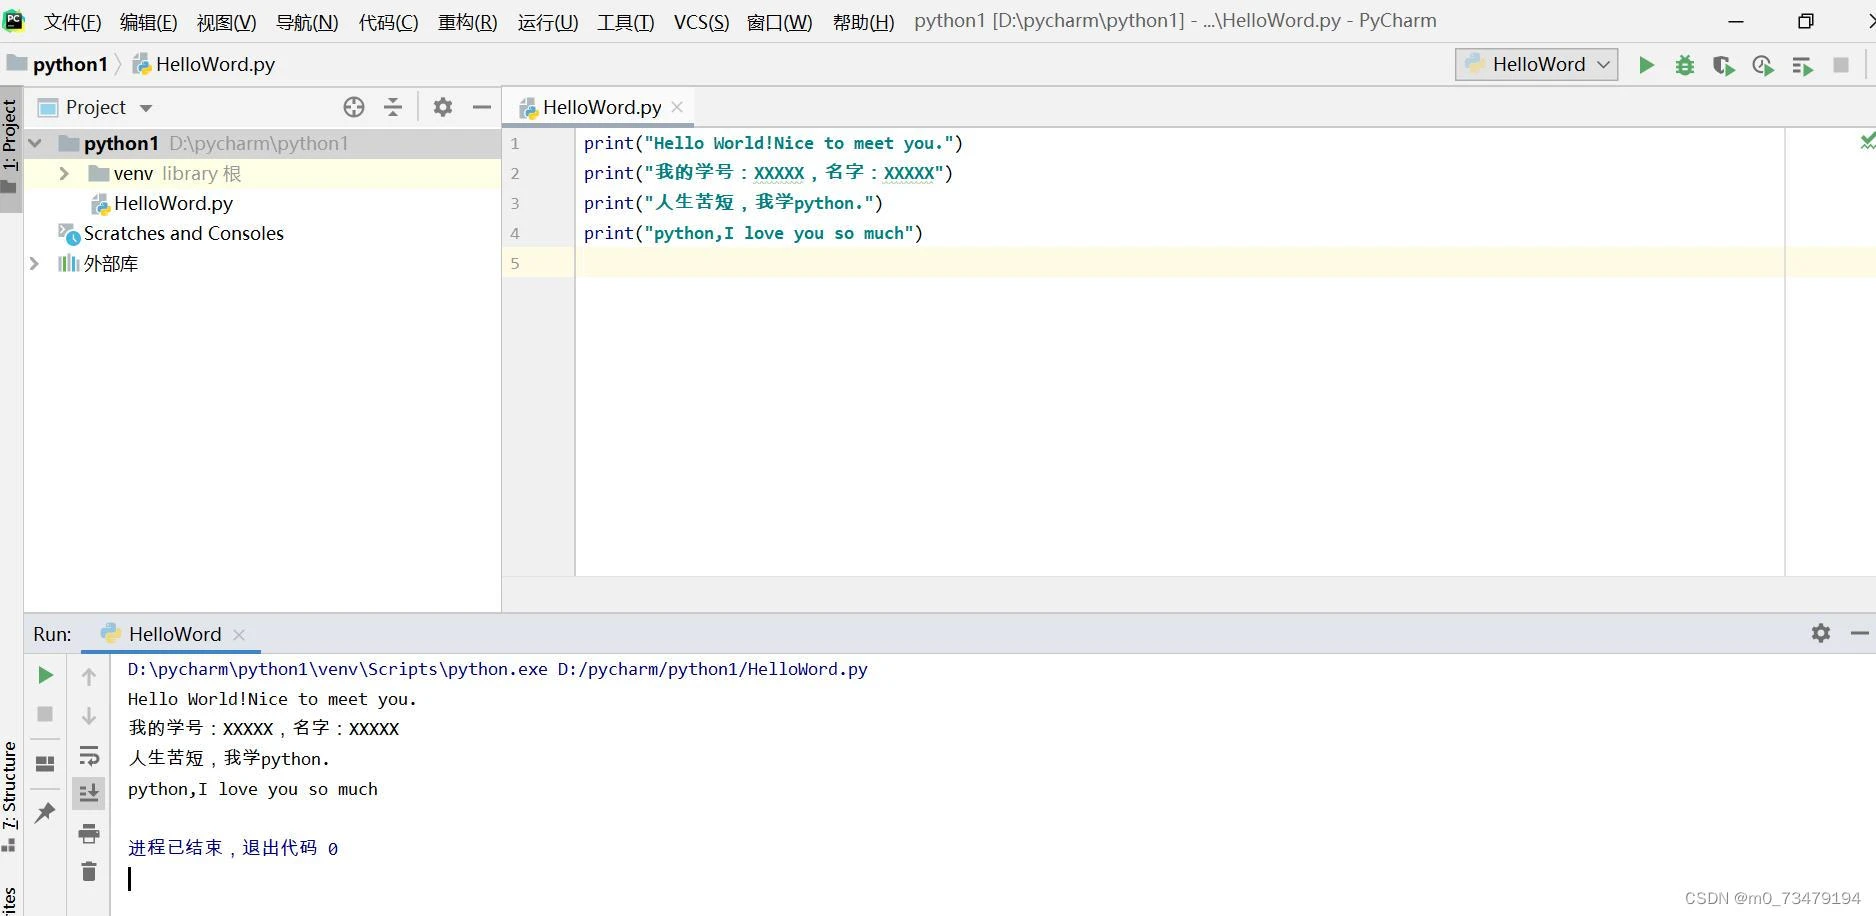Collapse the python1 root folder
Image resolution: width=1876 pixels, height=916 pixels.
[x=35, y=143]
